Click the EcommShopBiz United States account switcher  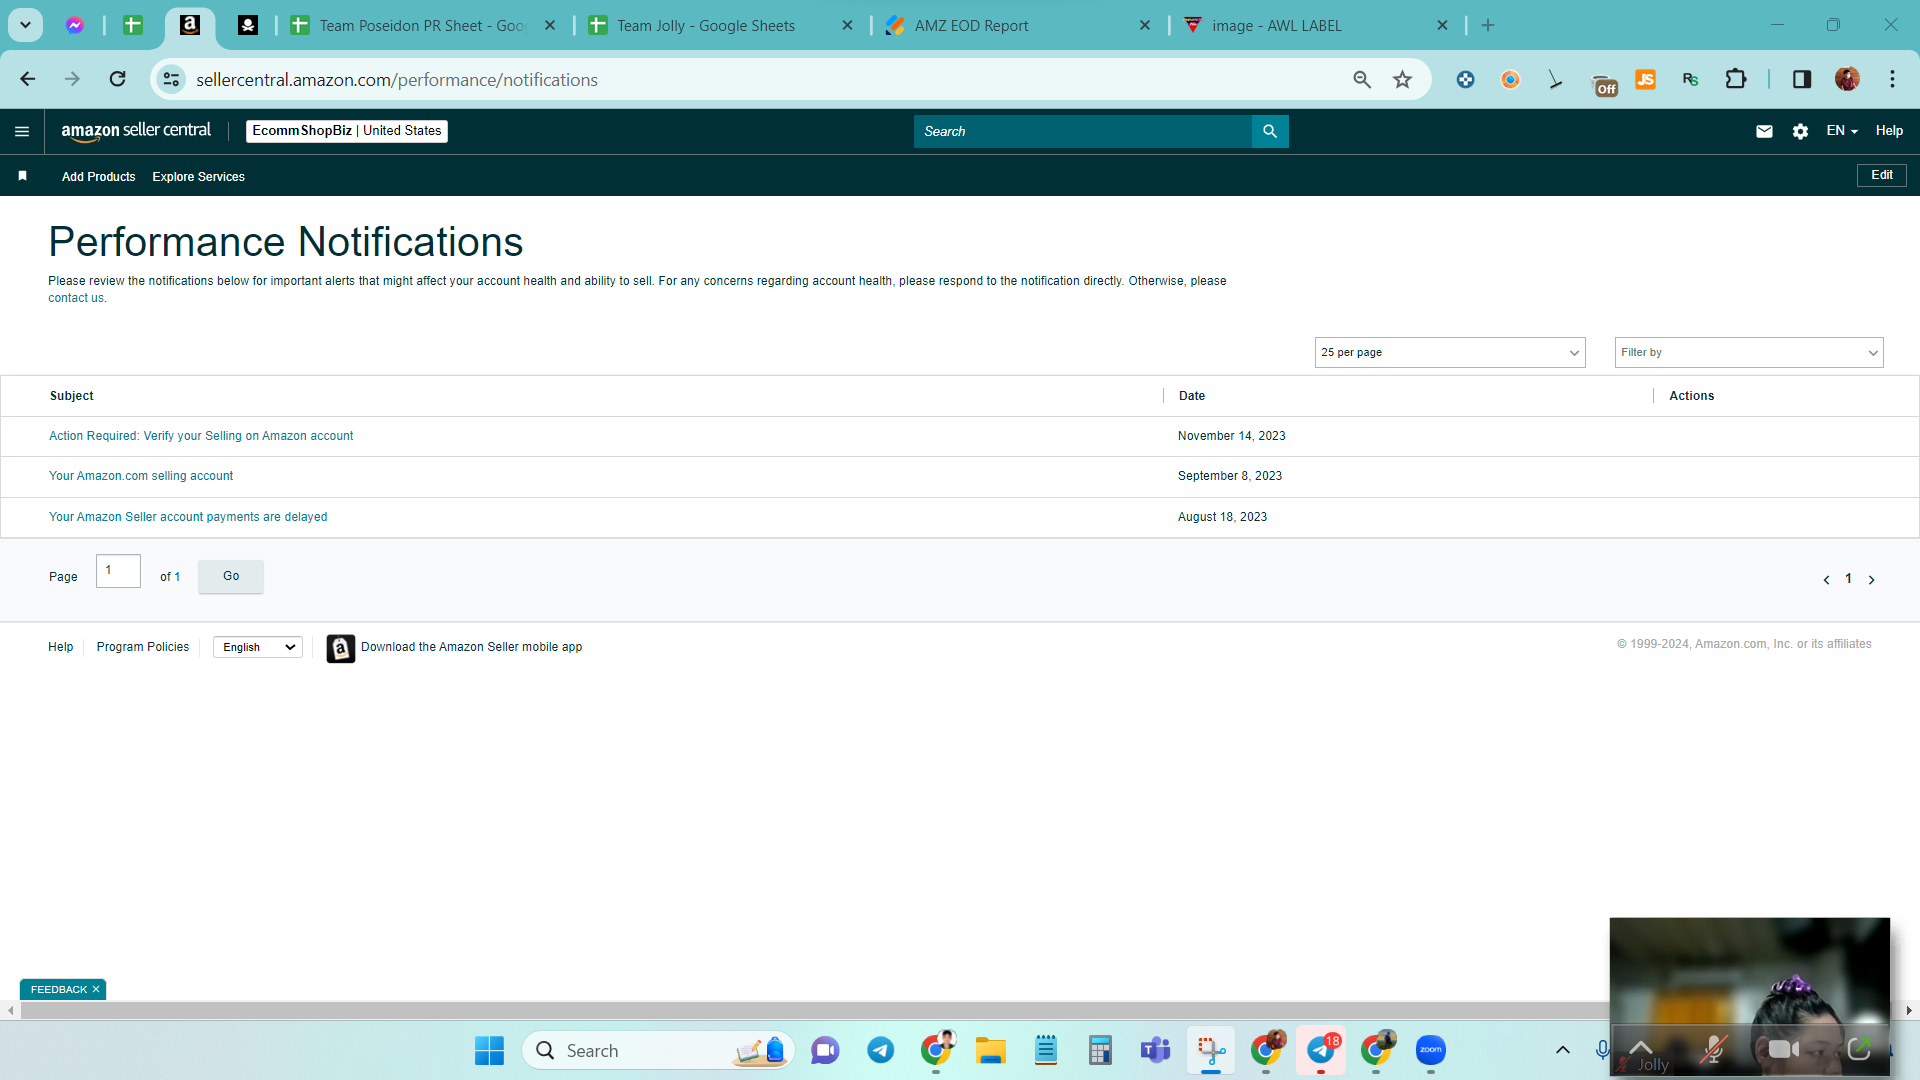[x=347, y=131]
